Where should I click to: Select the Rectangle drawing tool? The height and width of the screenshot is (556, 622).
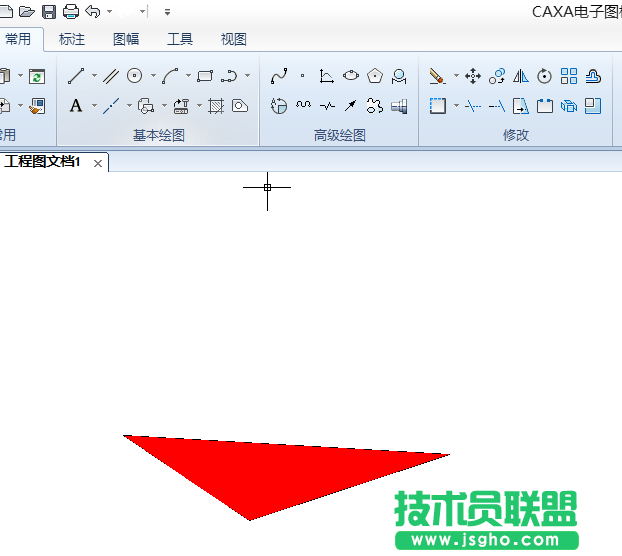(205, 76)
